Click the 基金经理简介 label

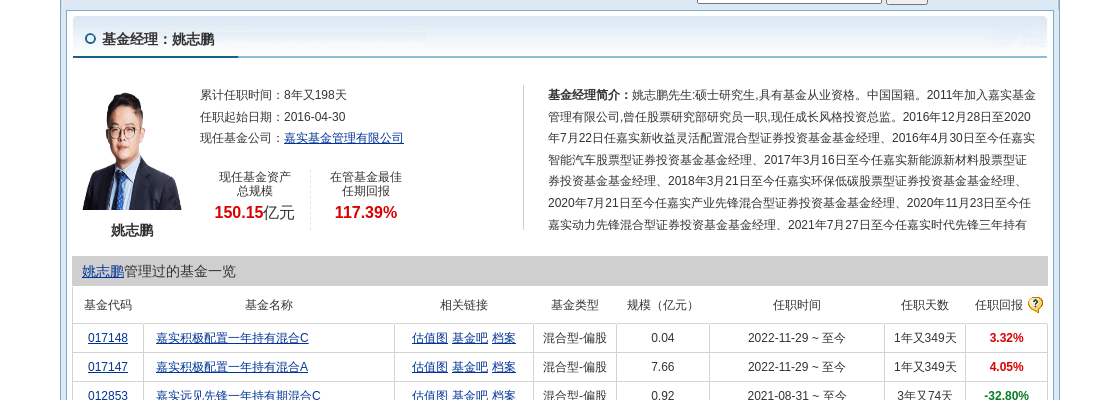coord(589,95)
